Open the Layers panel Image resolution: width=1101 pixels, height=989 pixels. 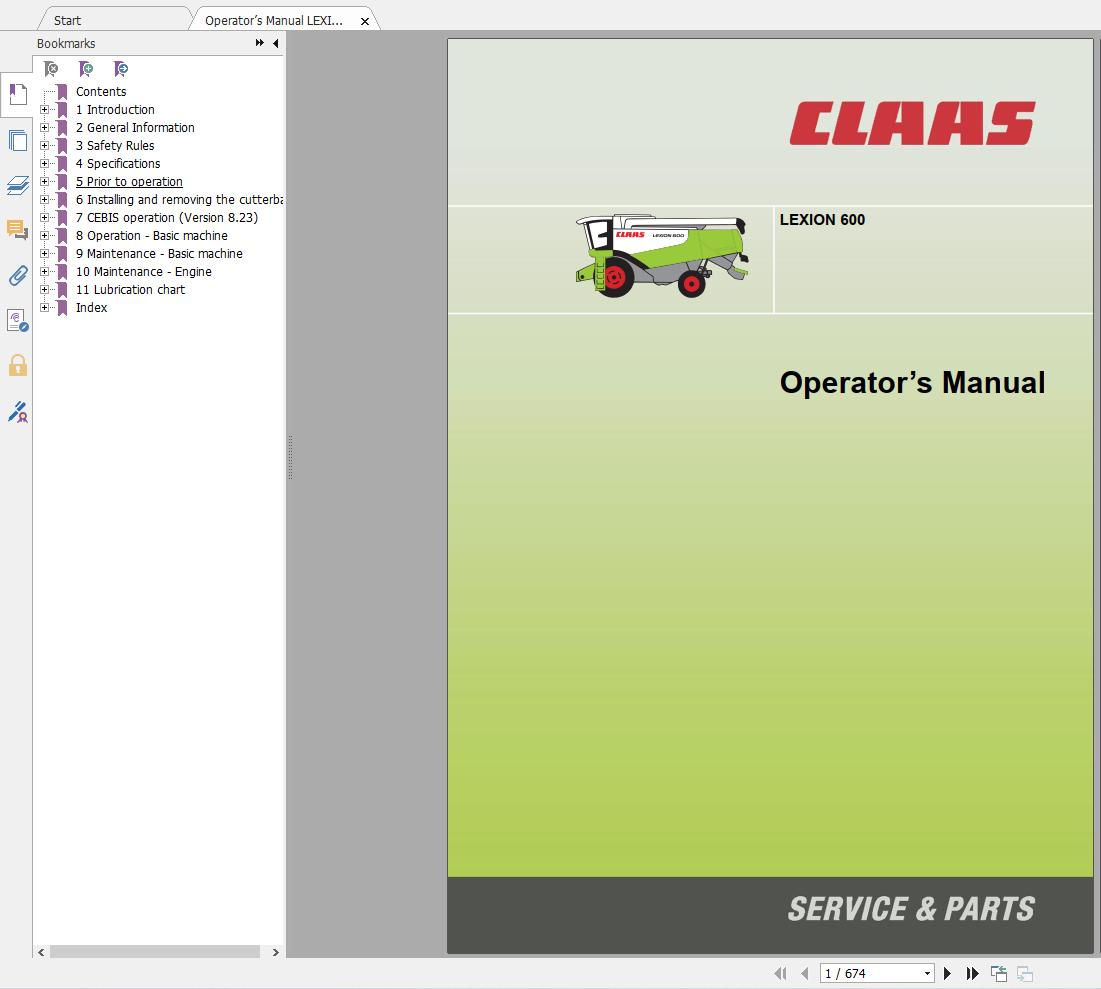point(17,186)
